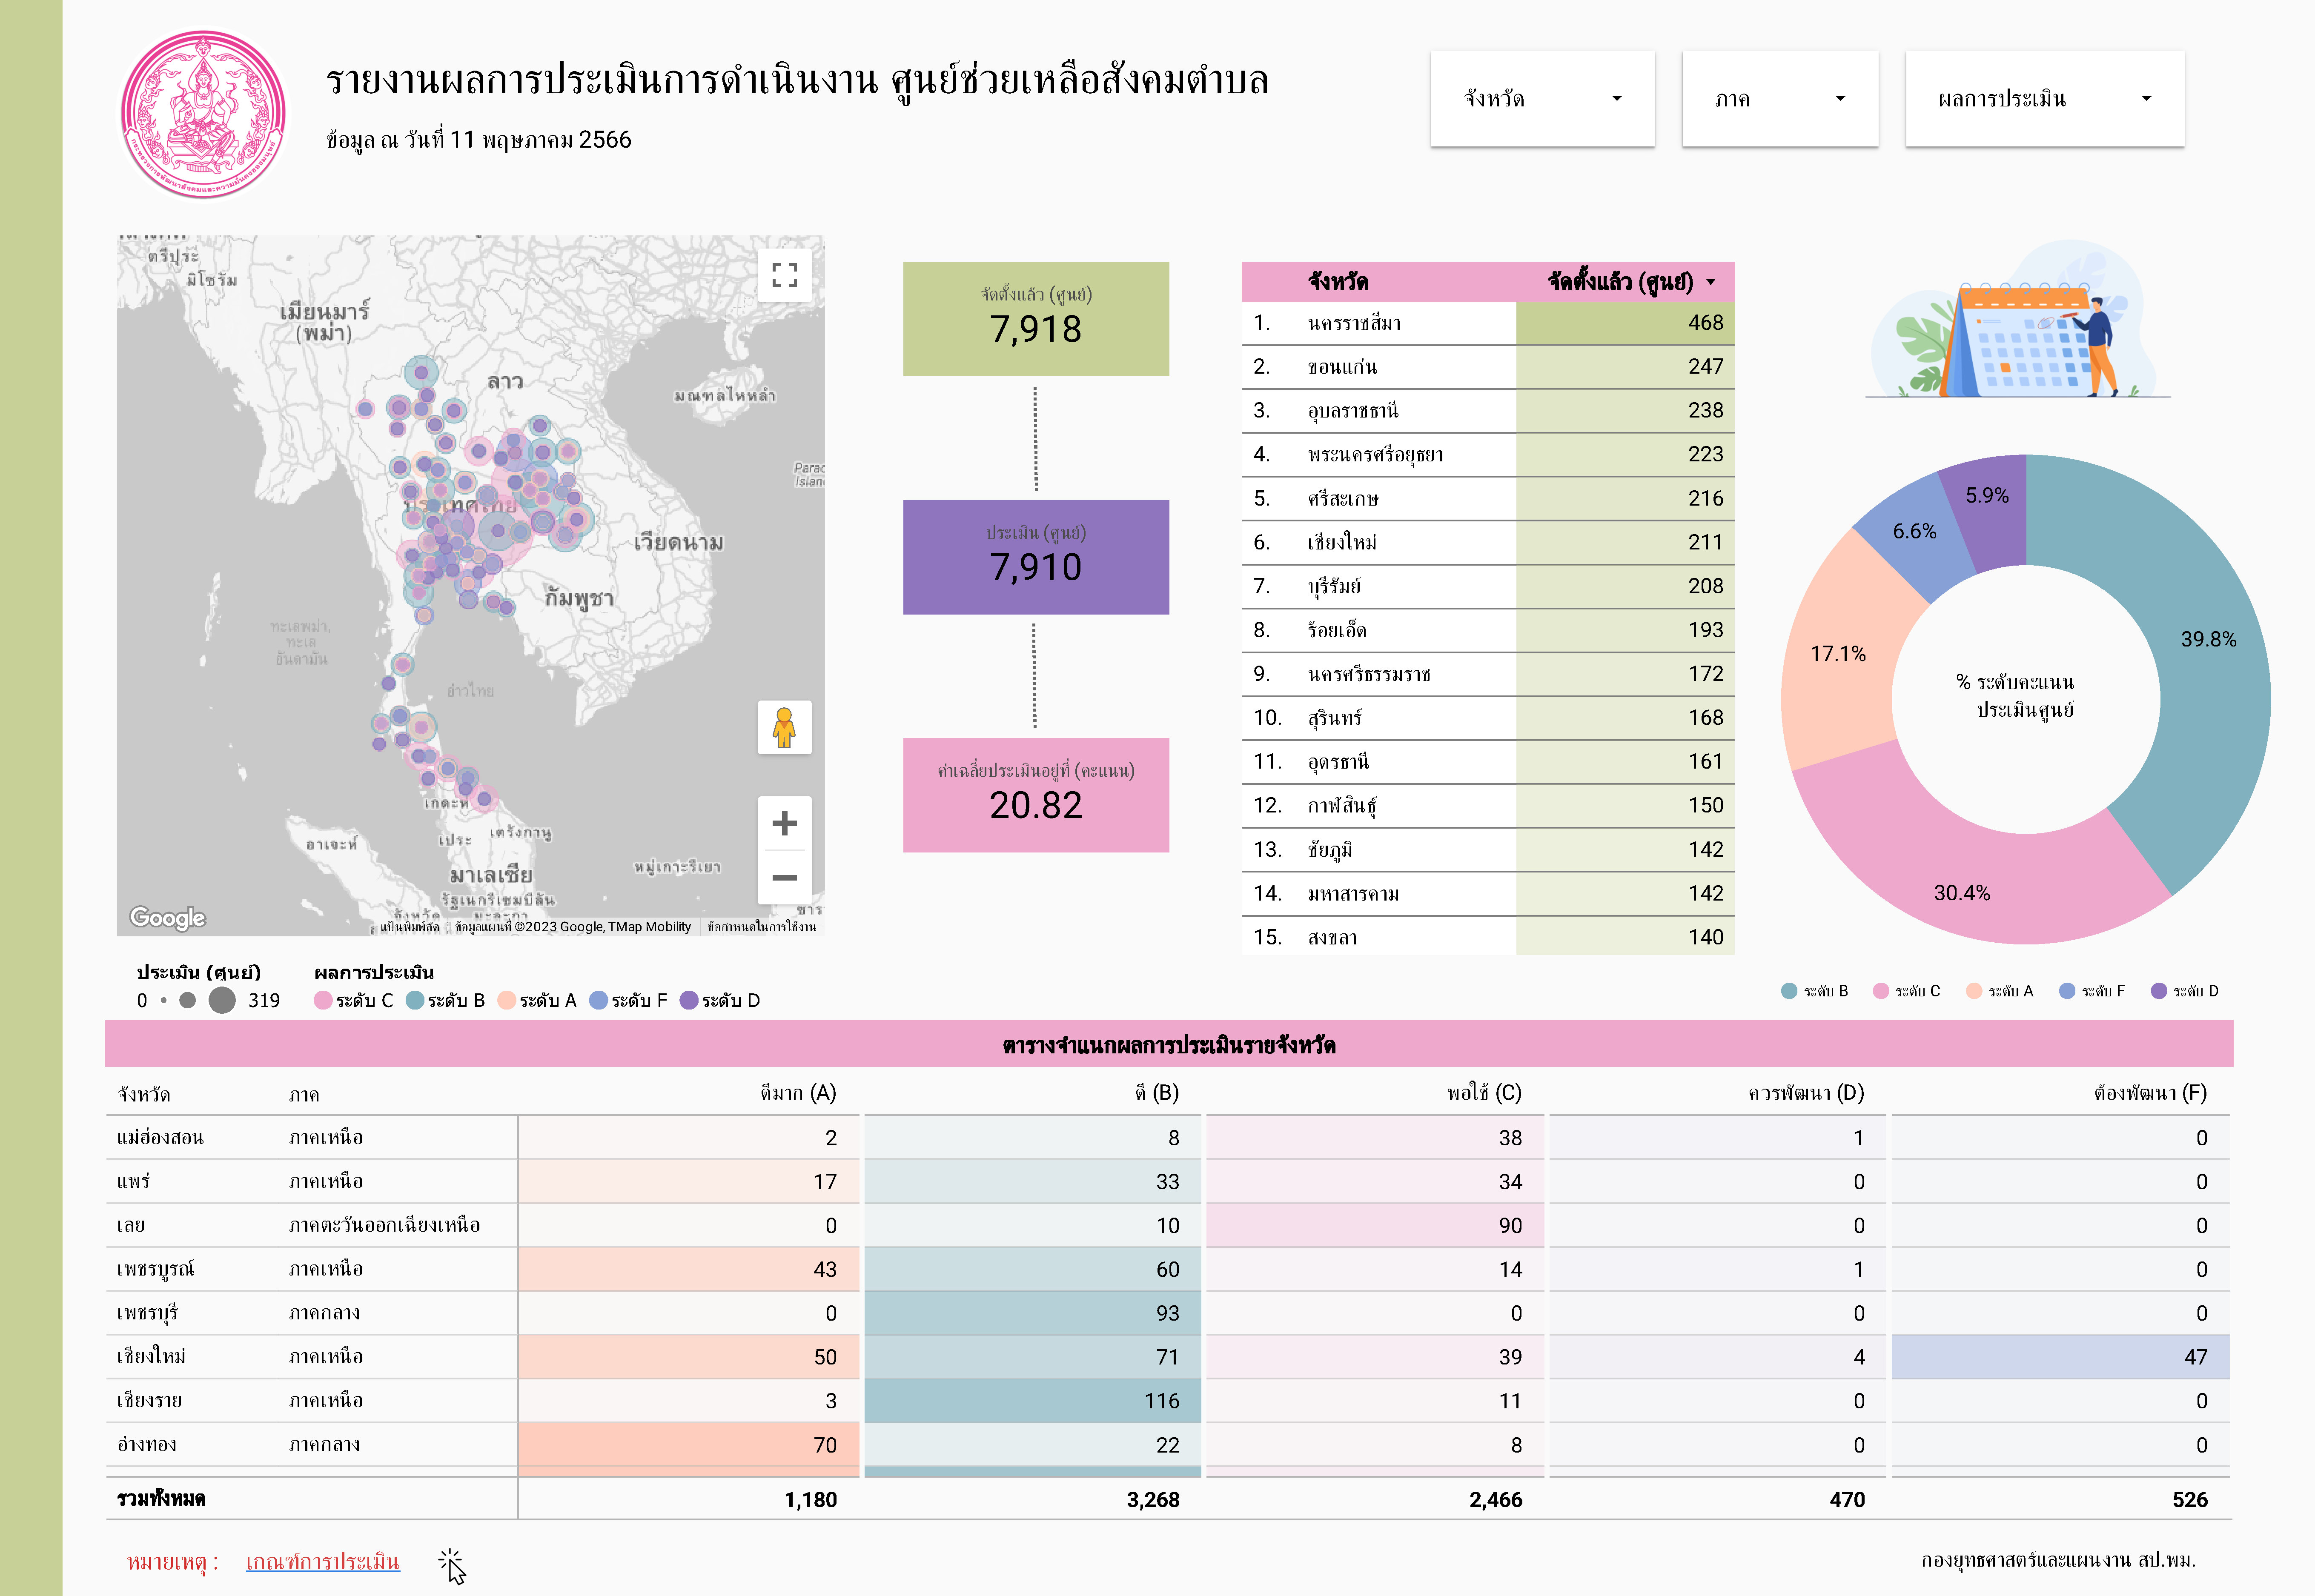
Task: Click the 17.1% peach donut slice
Action: [1838, 654]
